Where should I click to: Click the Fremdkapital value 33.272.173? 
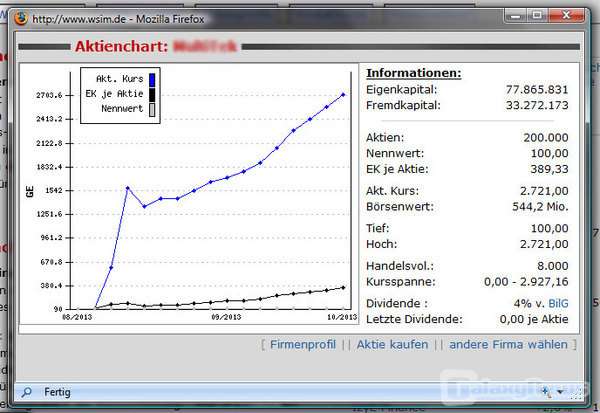point(537,105)
